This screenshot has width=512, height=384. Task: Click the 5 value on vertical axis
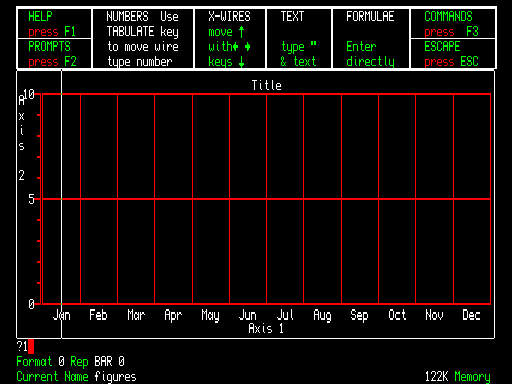[x=31, y=199]
